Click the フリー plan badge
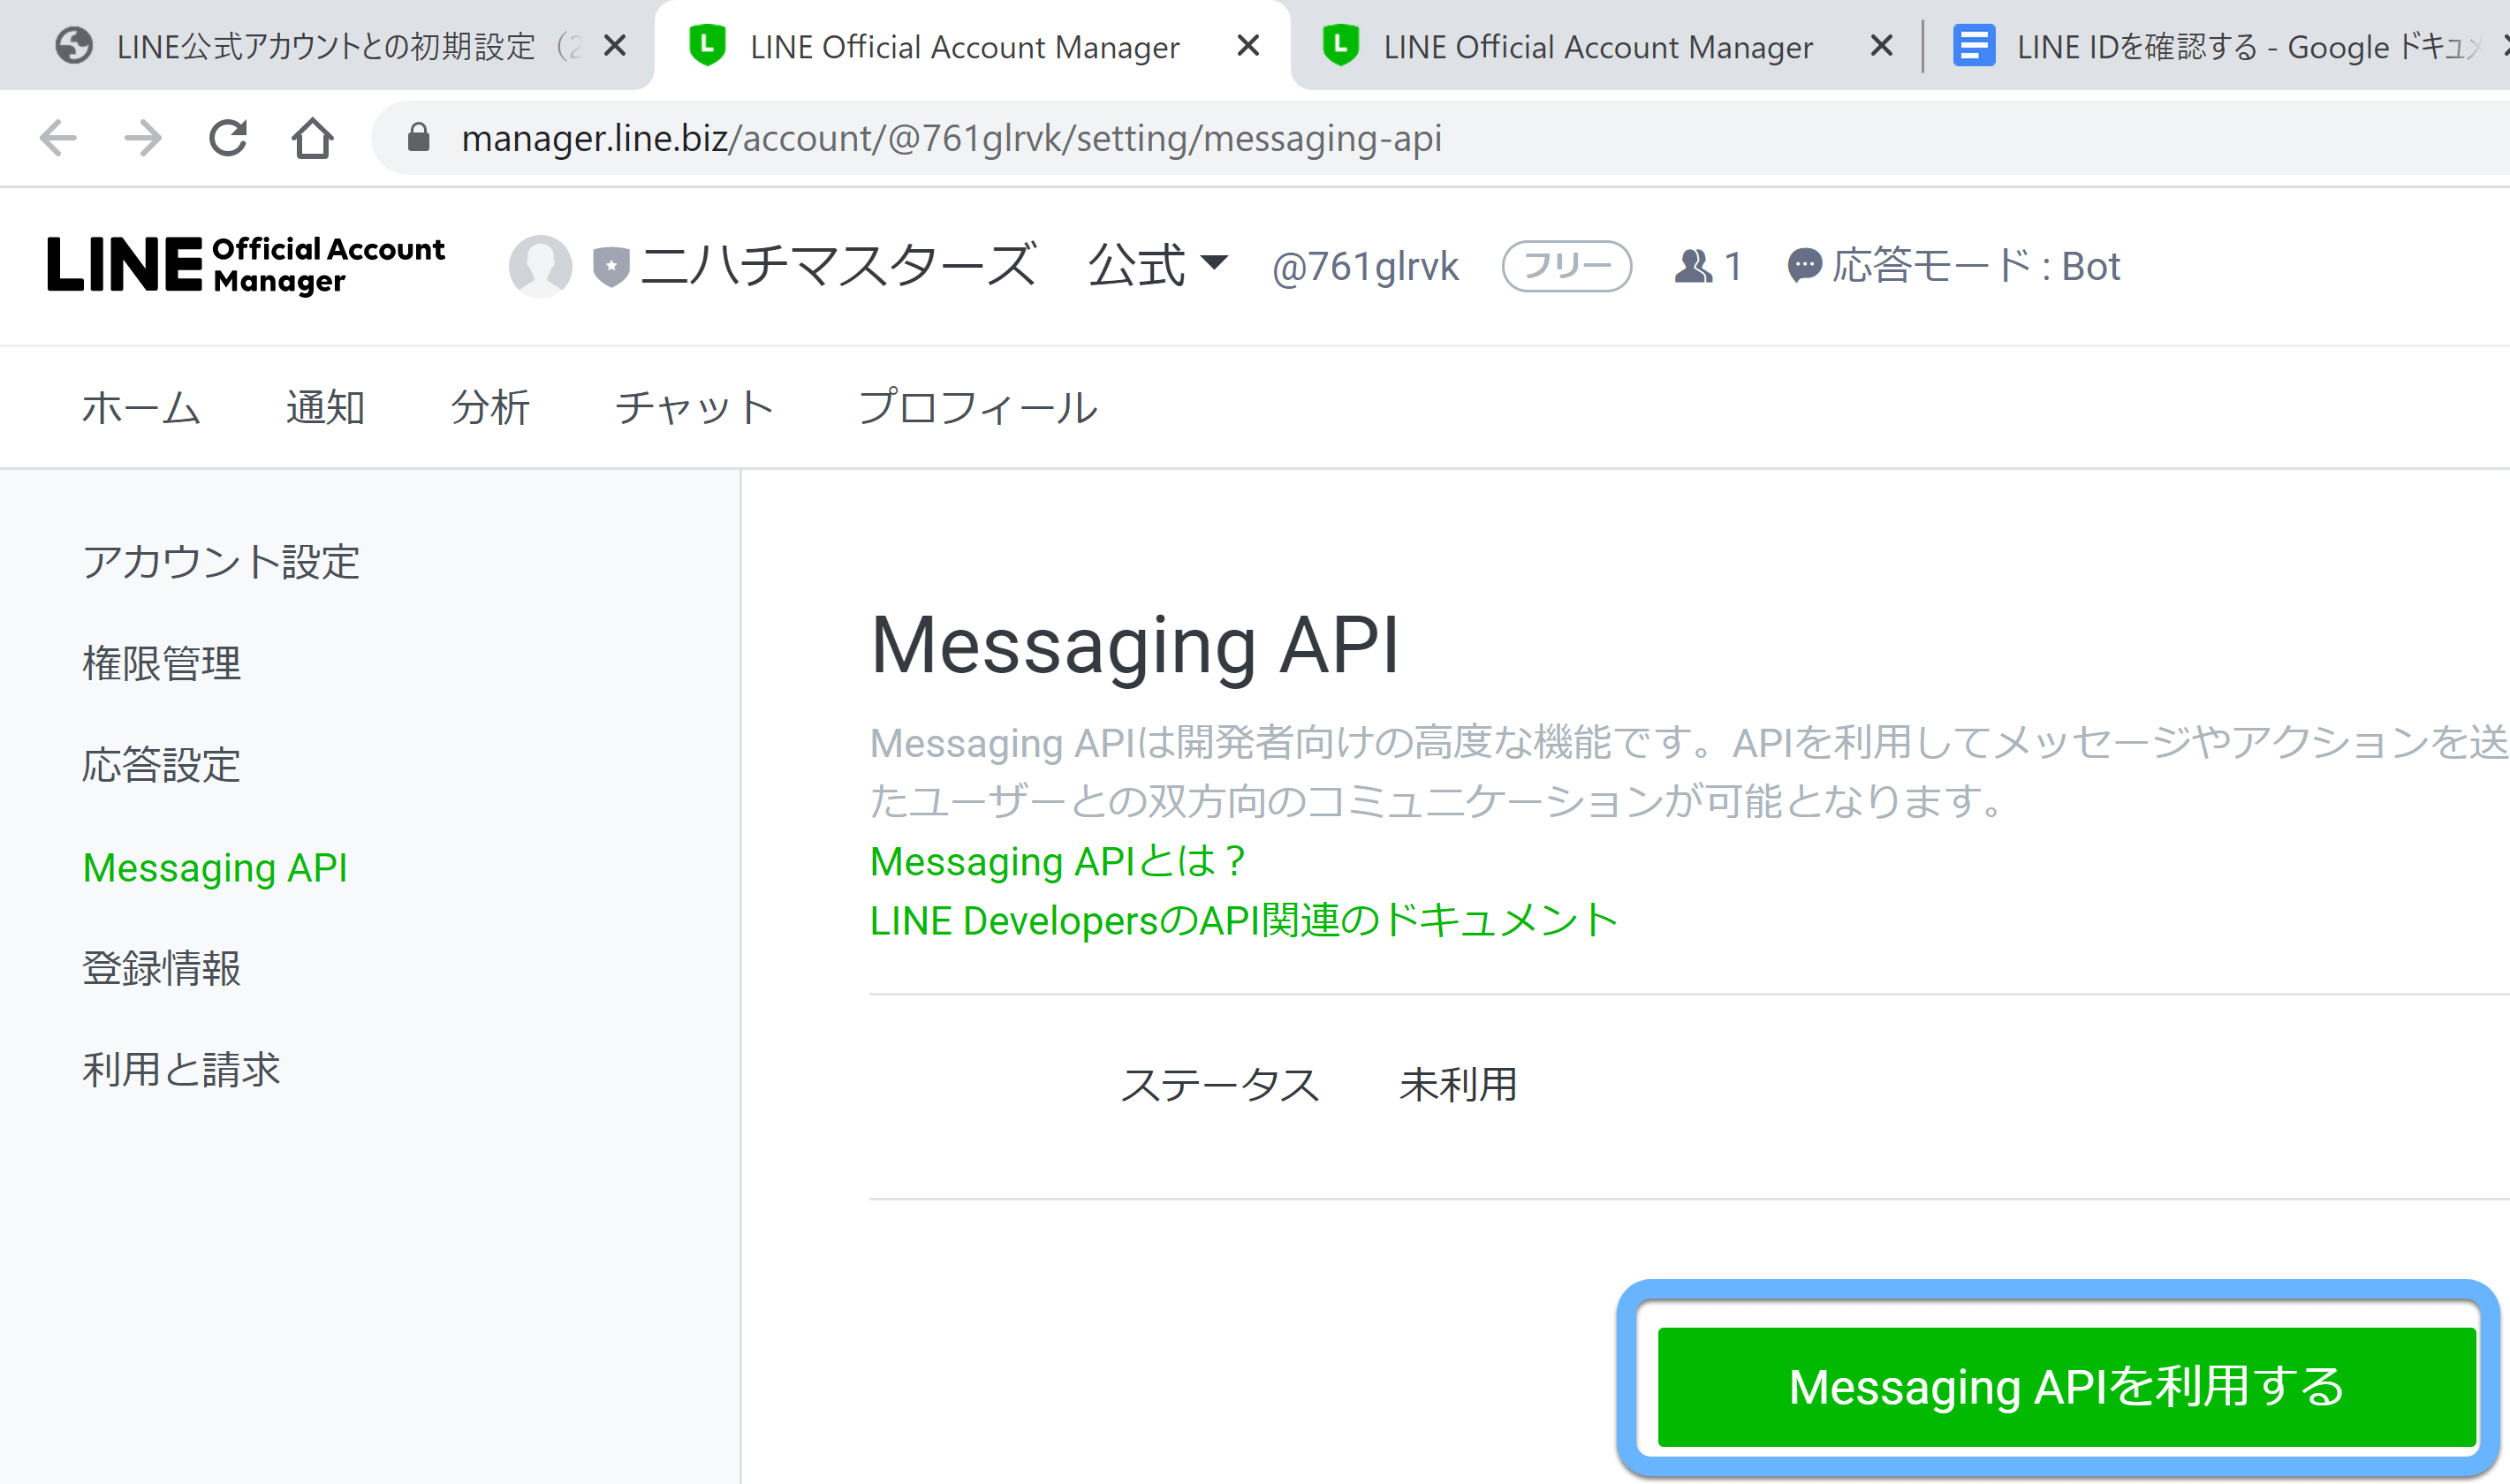The width and height of the screenshot is (2510, 1484). [x=1566, y=266]
